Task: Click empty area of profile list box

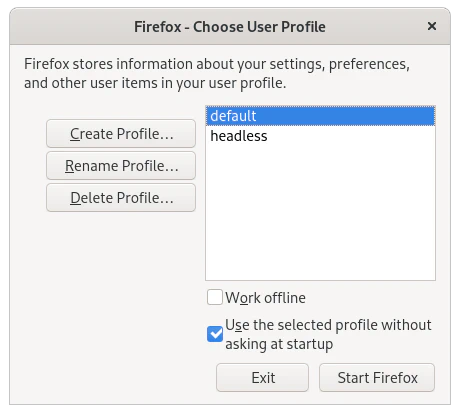Action: coord(320,213)
